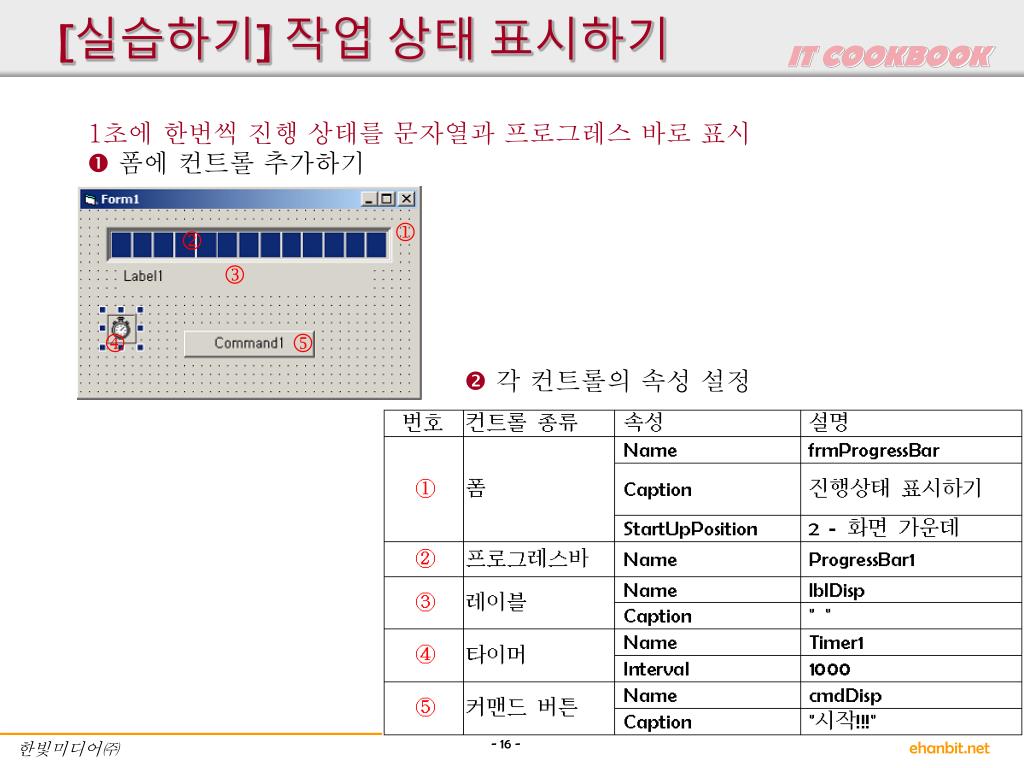
Task: Click the page number 16 footer
Action: (x=505, y=744)
